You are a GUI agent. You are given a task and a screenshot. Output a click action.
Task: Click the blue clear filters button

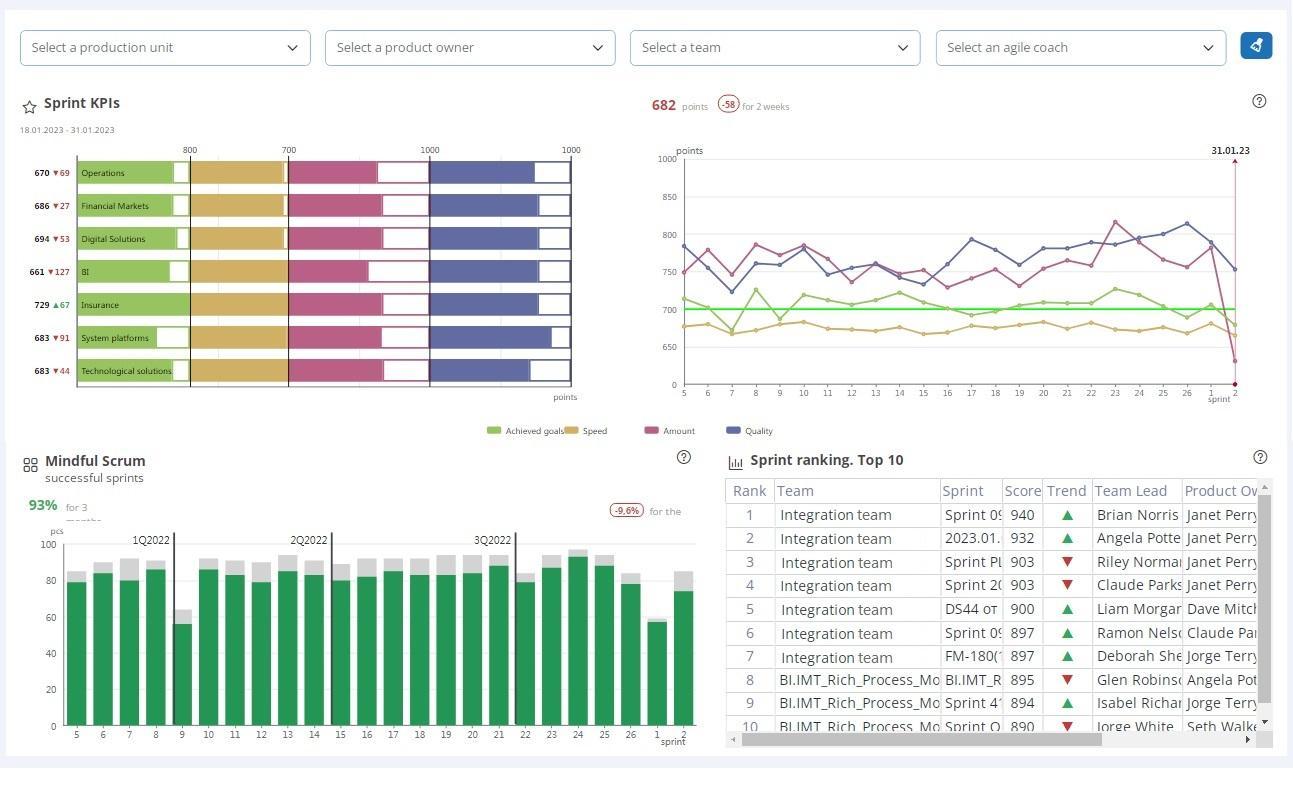tap(1256, 46)
